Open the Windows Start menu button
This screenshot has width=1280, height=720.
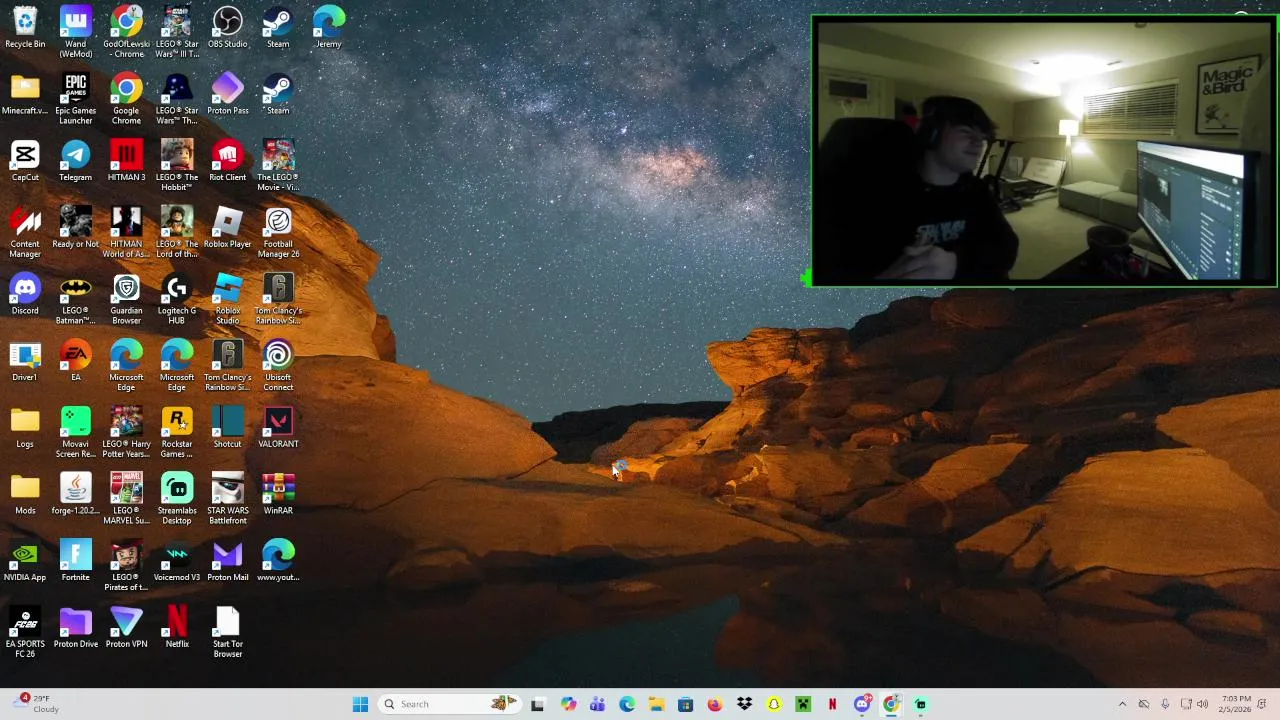(x=360, y=704)
